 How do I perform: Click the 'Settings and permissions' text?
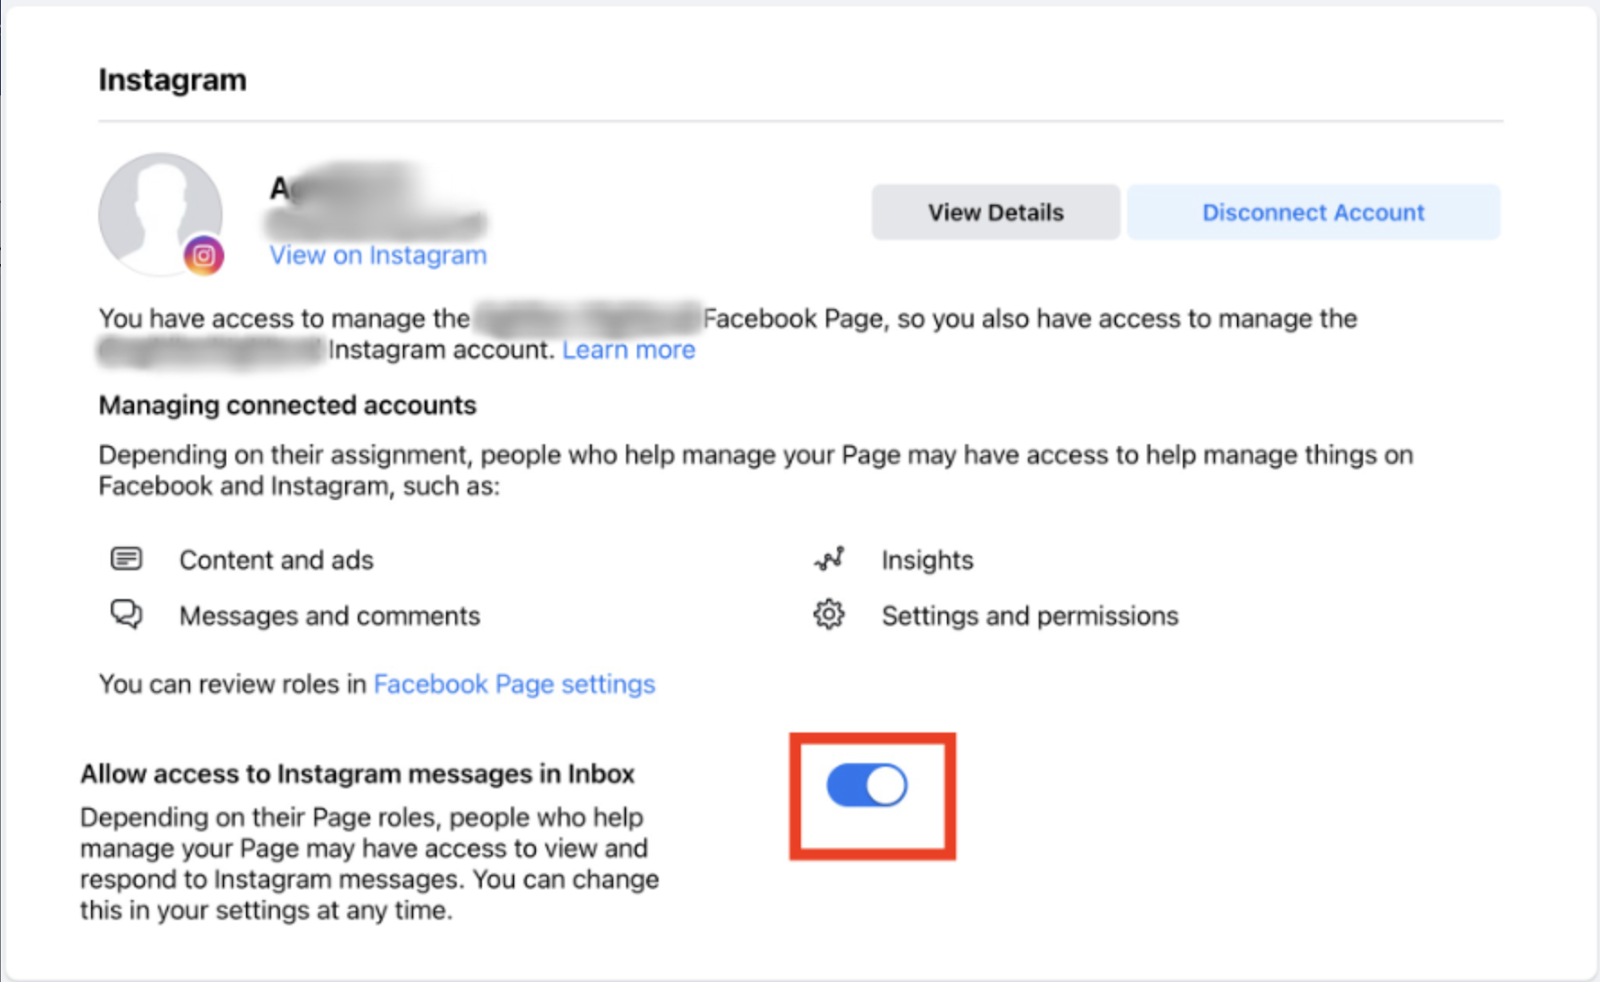pyautogui.click(x=1030, y=616)
